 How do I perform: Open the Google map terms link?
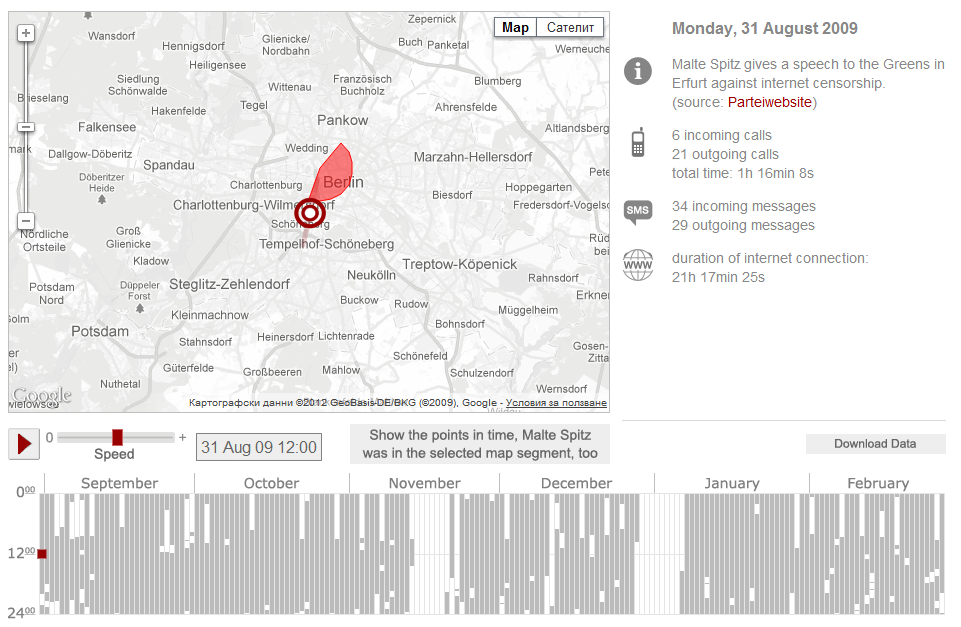556,403
